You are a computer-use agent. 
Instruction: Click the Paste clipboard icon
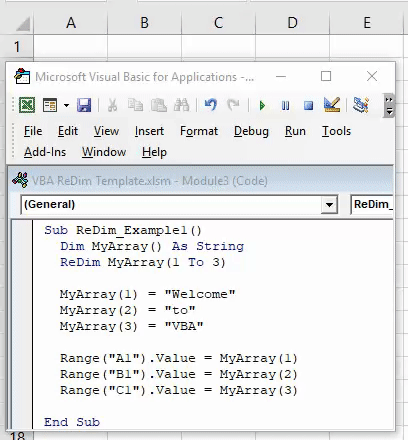[x=159, y=105]
